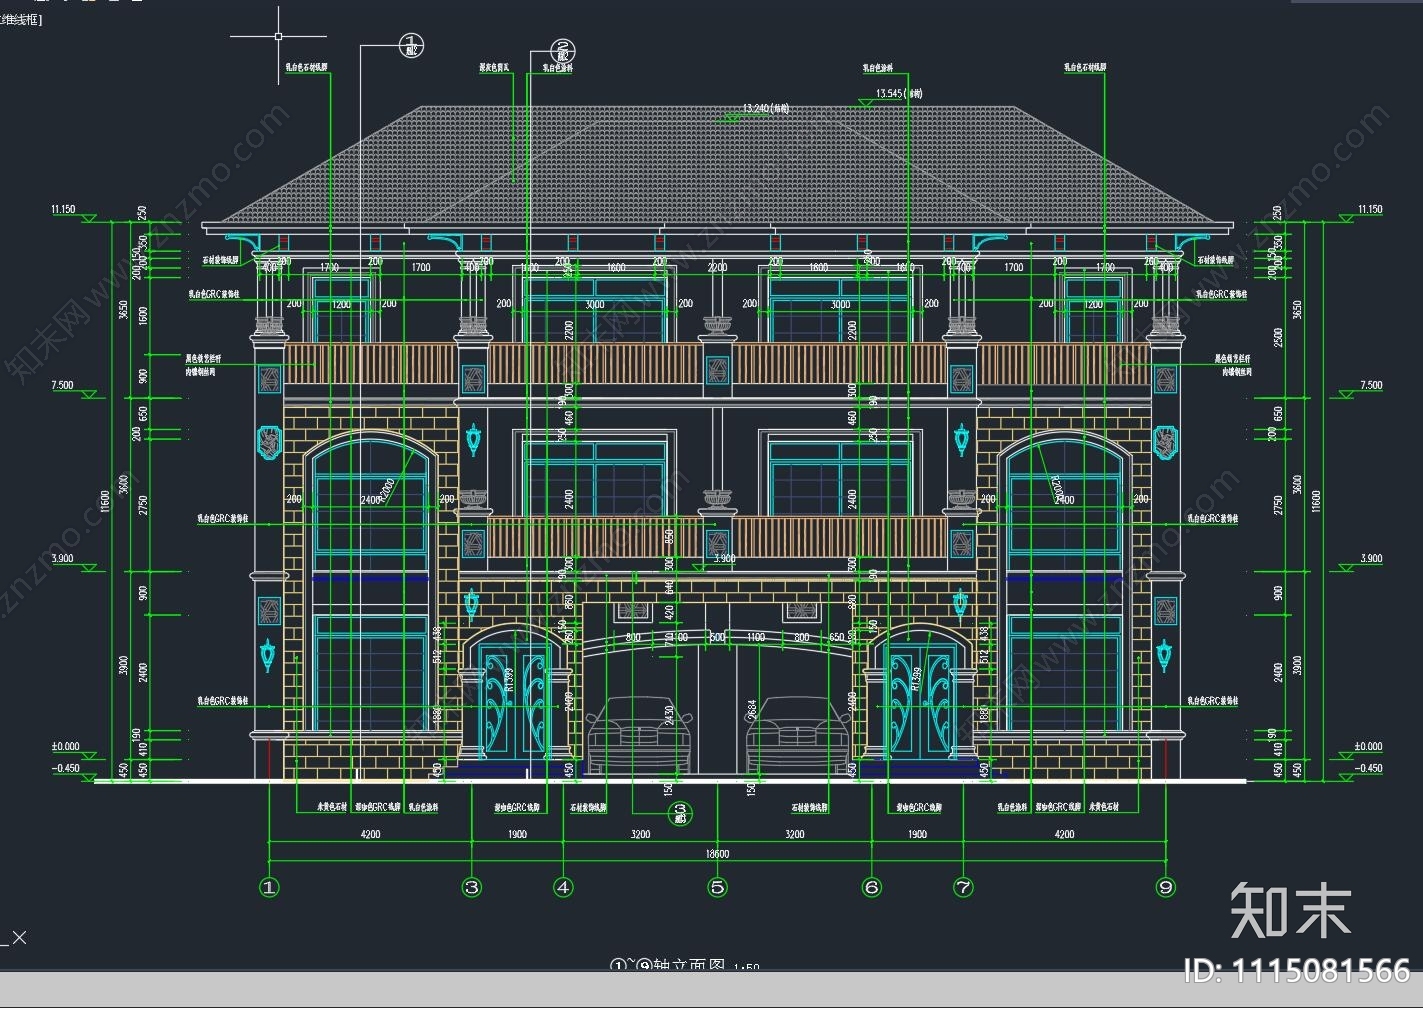Select the axis bubble numbered 5
1423x1010 pixels.
click(717, 887)
